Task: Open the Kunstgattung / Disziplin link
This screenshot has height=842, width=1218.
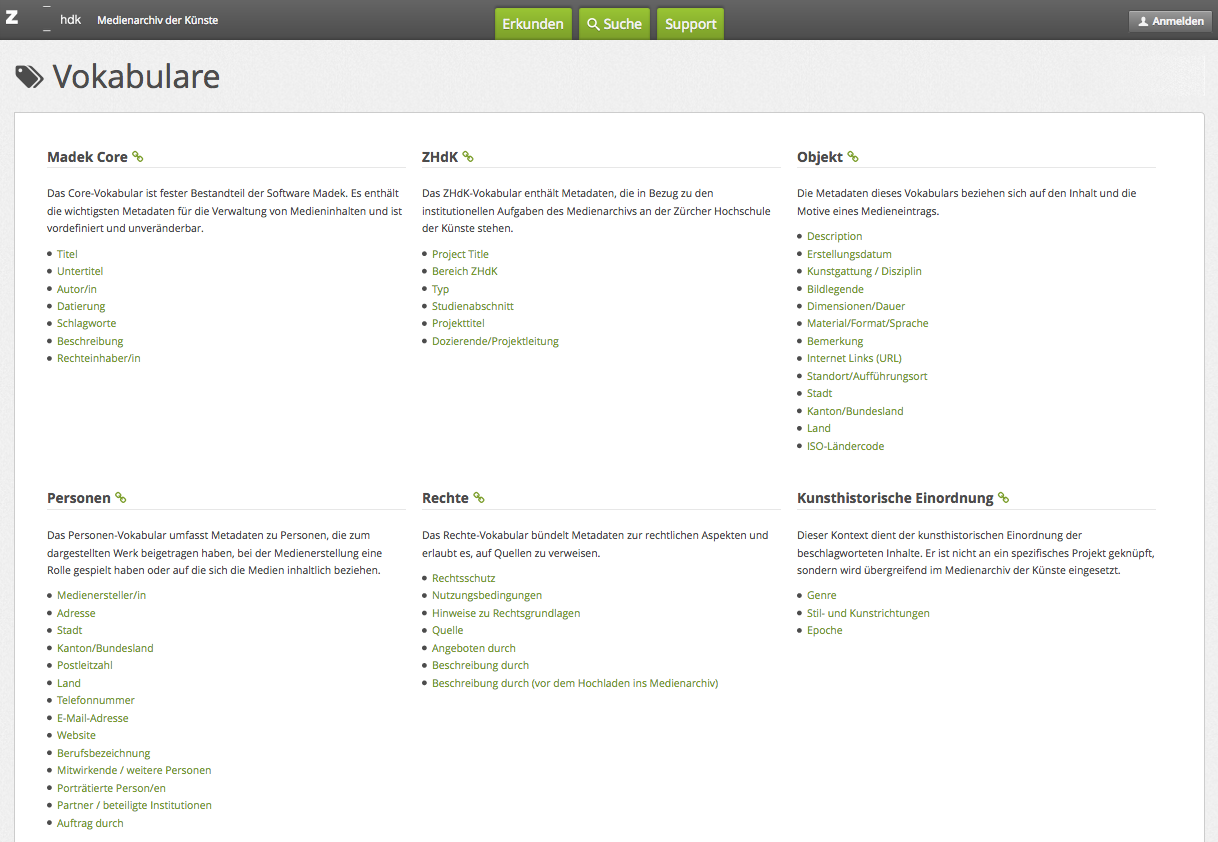Action: click(864, 272)
